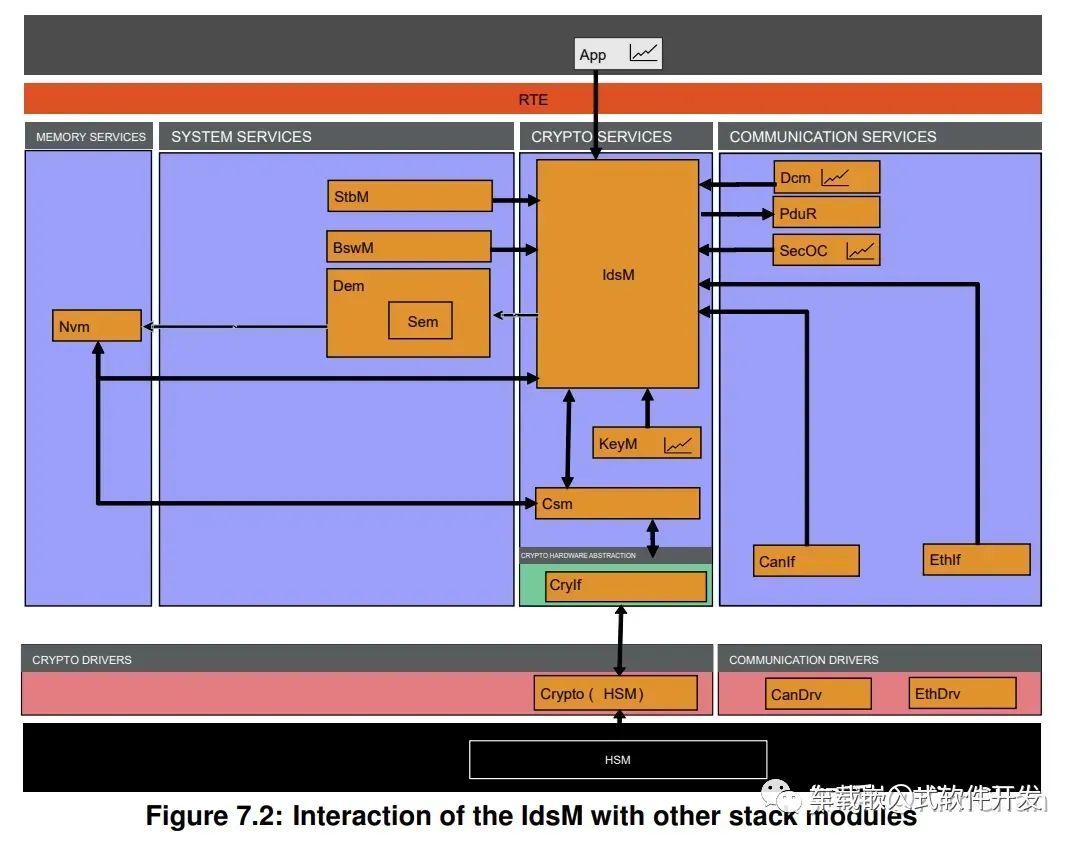Click the Sem sub-block inside Dem
Screen dimensions: 1077x845
420,321
